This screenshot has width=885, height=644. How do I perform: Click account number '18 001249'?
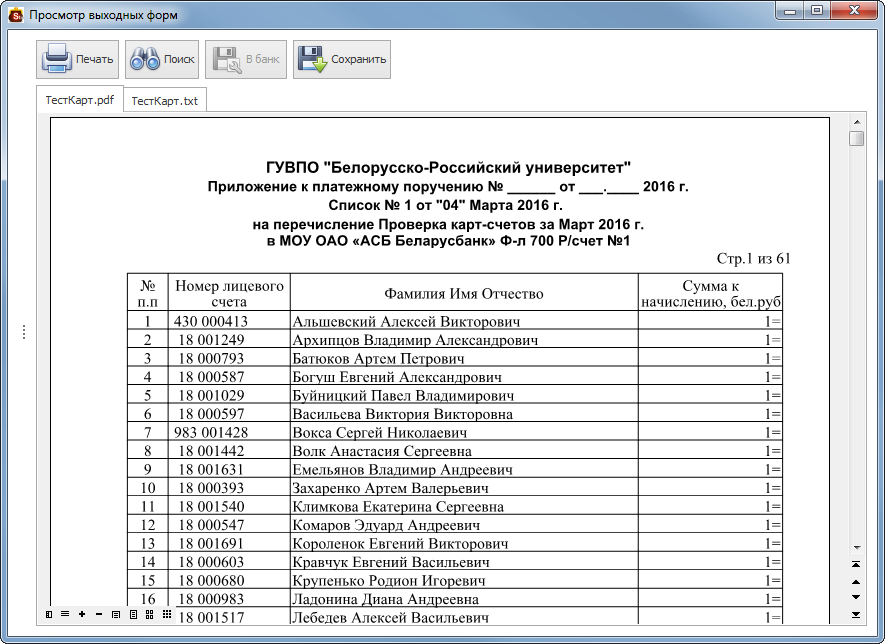pyautogui.click(x=211, y=340)
